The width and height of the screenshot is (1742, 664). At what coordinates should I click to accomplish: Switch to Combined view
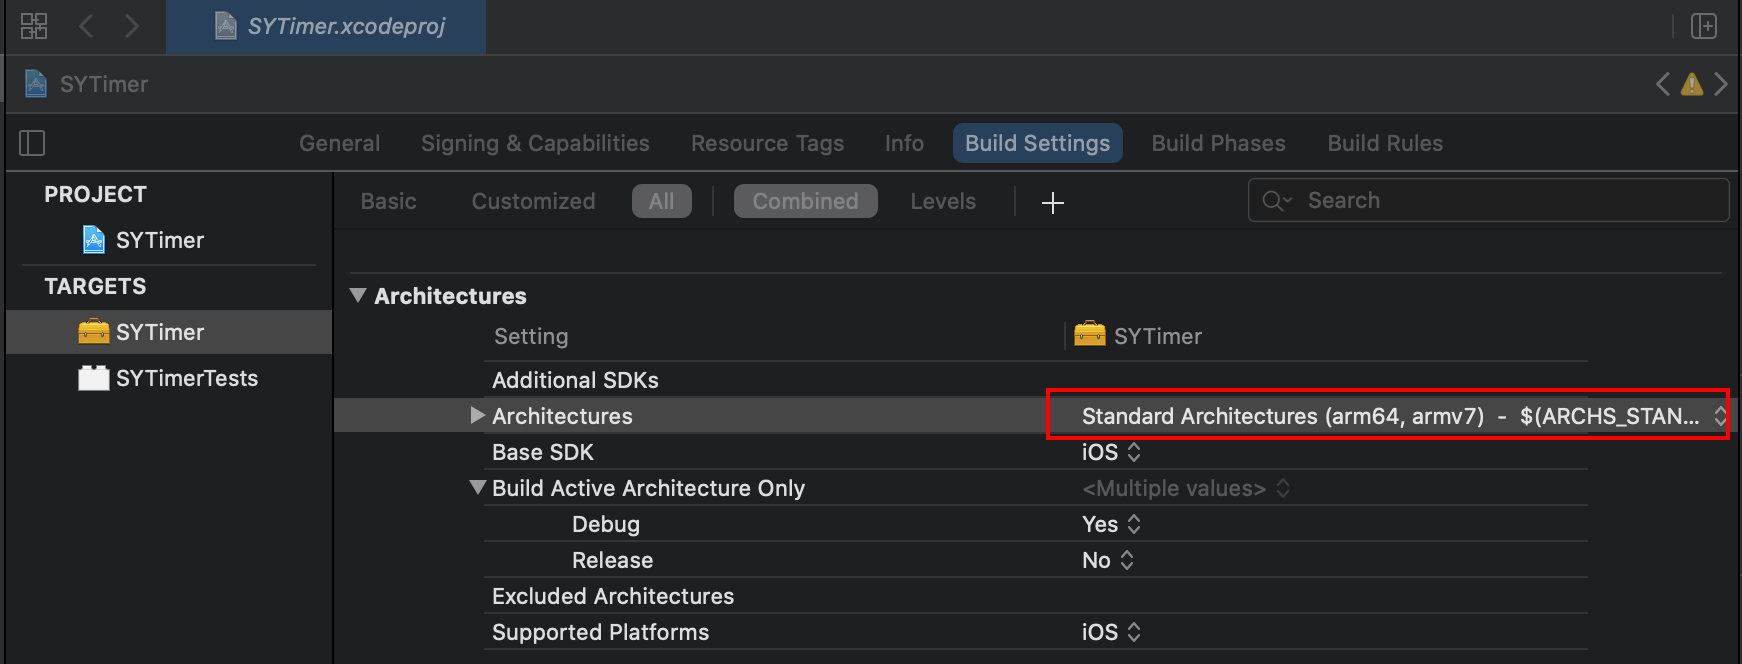(805, 201)
